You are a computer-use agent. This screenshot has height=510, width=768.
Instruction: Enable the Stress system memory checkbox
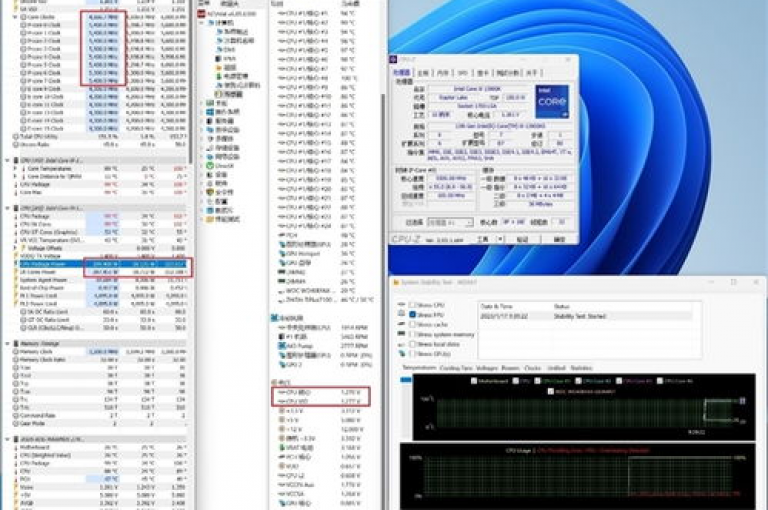tap(412, 334)
